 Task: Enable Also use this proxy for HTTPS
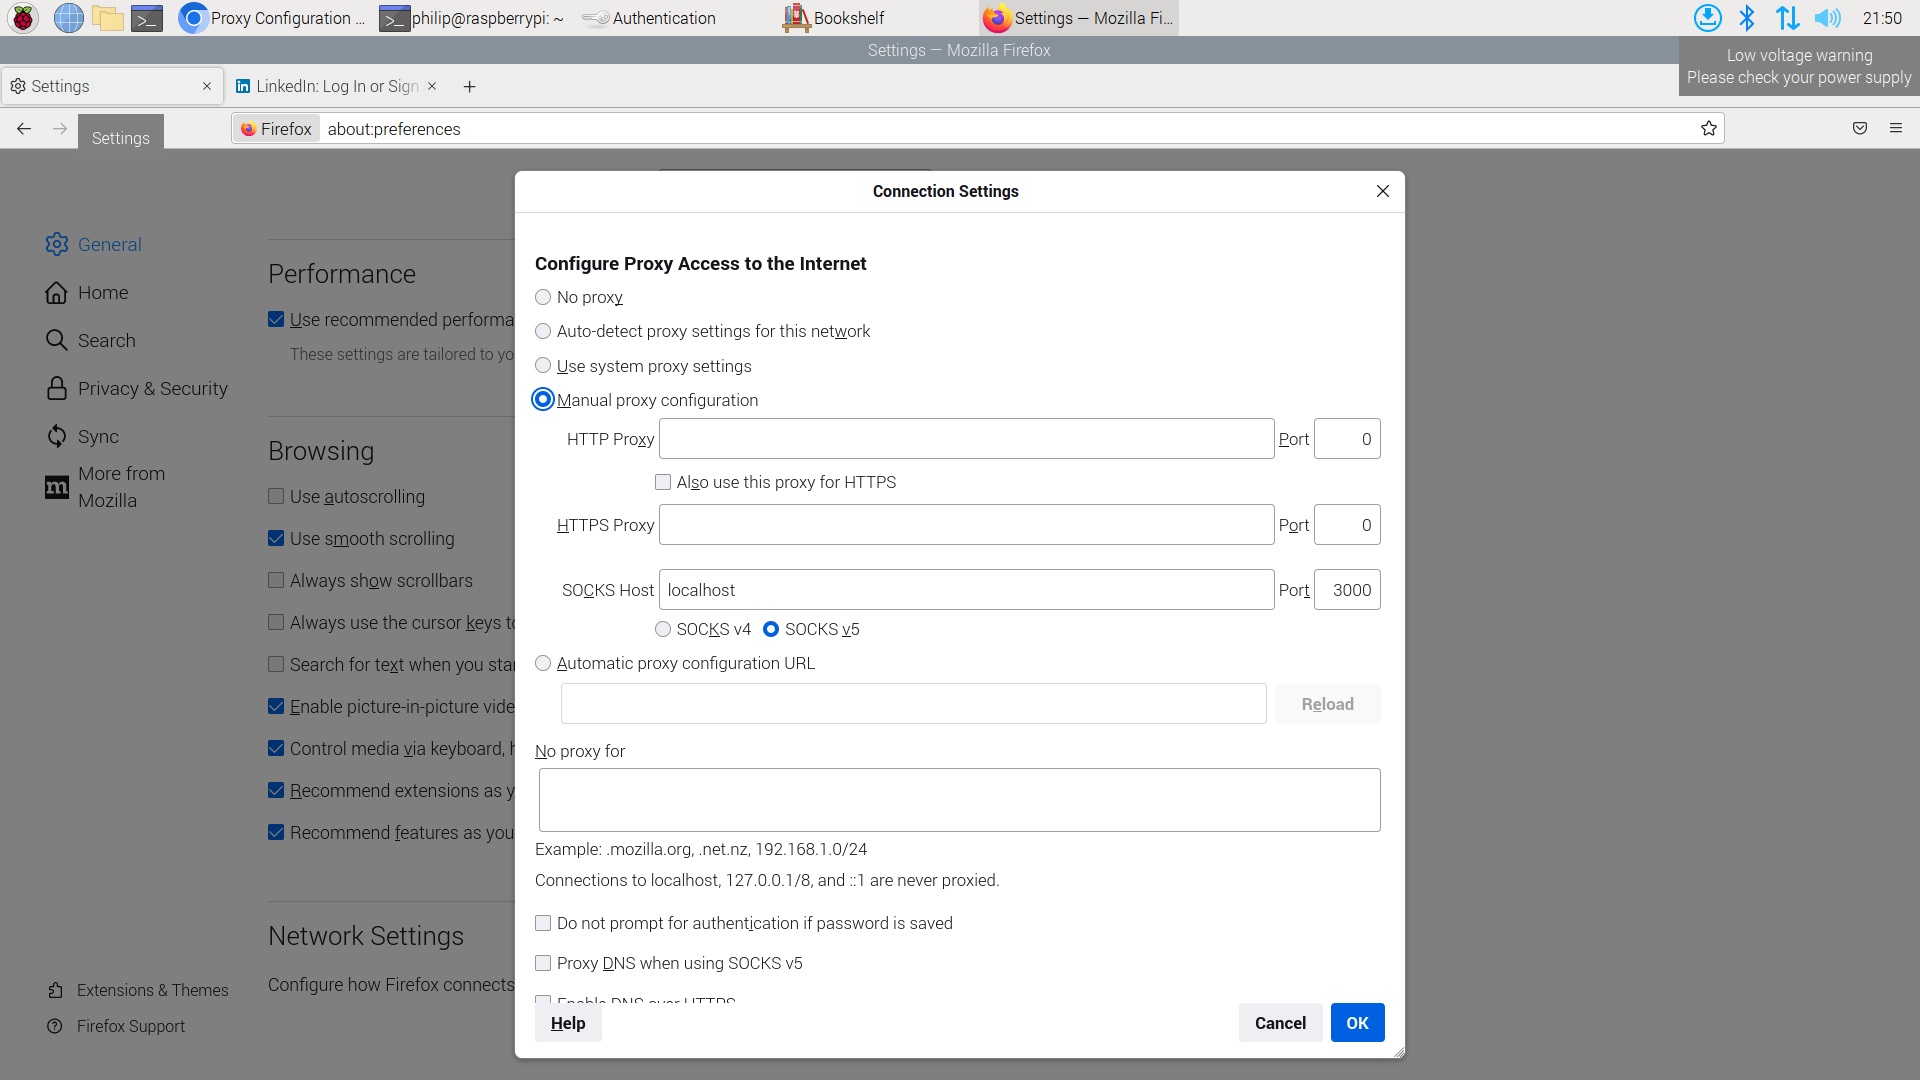(x=663, y=482)
